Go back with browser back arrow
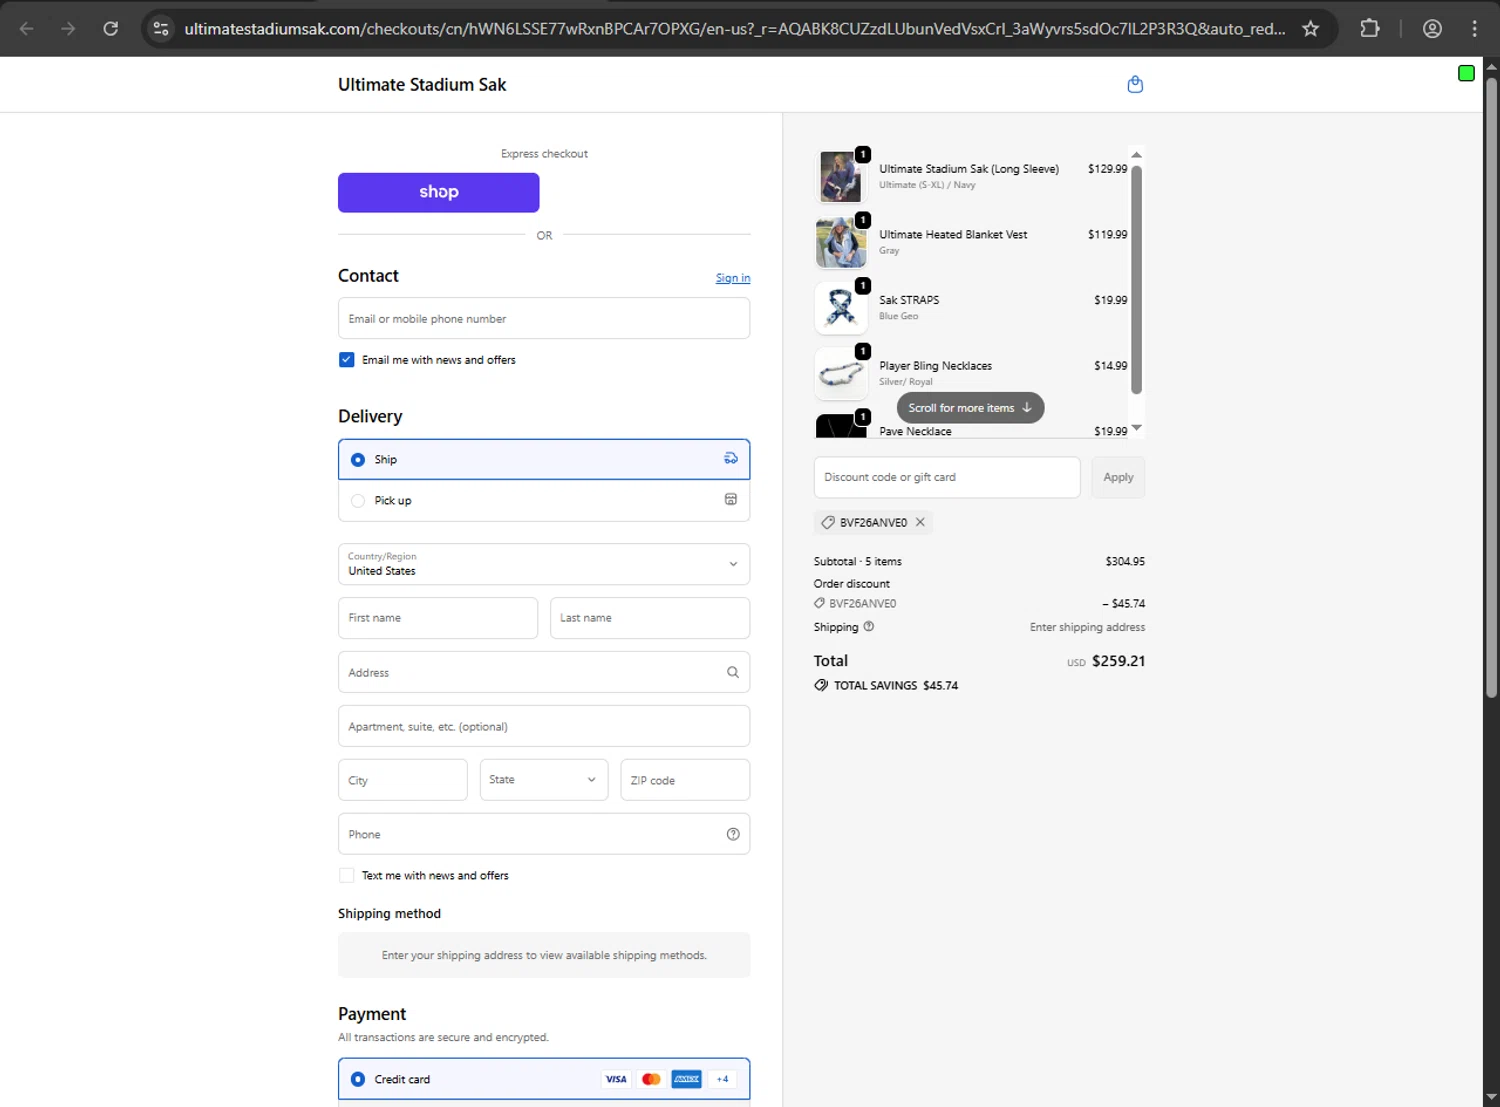Screen dimensions: 1500x1107 point(27,28)
